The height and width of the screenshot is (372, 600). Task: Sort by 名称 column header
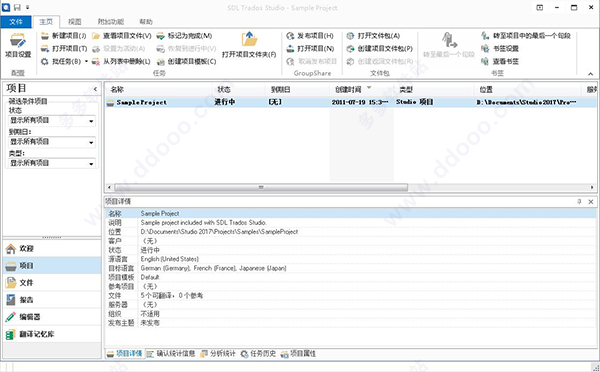click(158, 90)
